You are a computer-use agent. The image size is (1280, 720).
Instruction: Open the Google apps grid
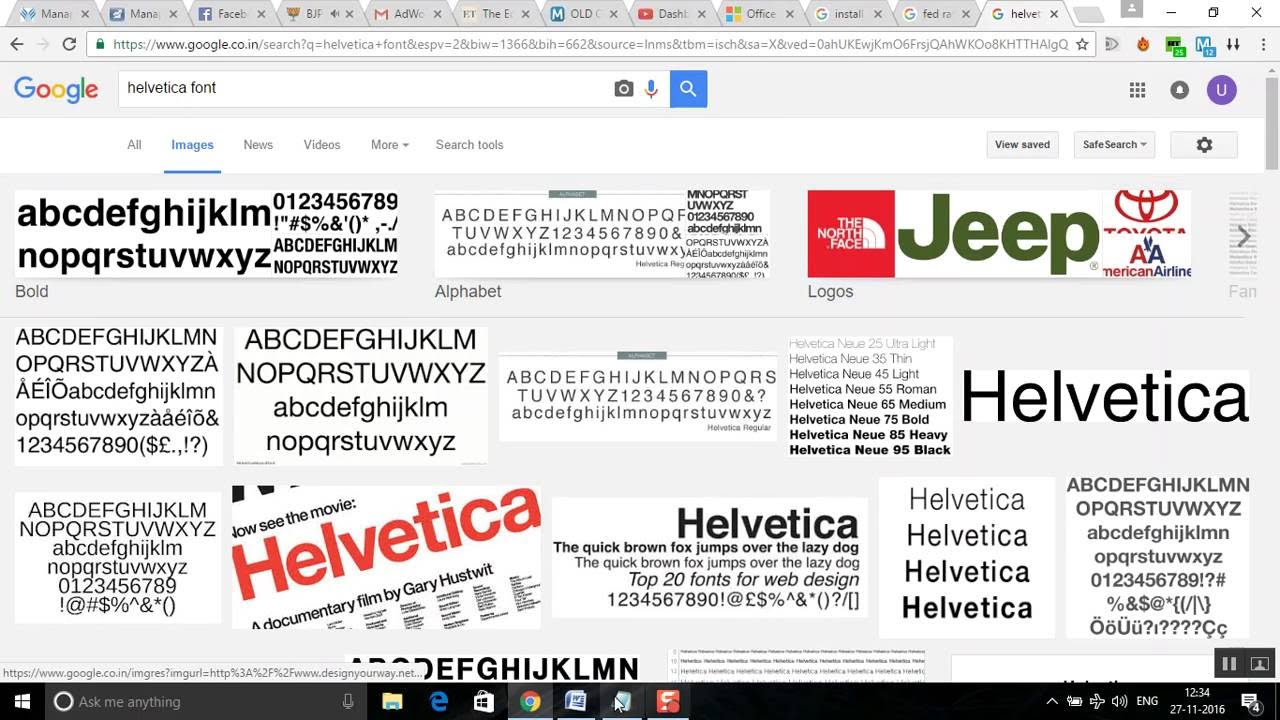point(1137,90)
